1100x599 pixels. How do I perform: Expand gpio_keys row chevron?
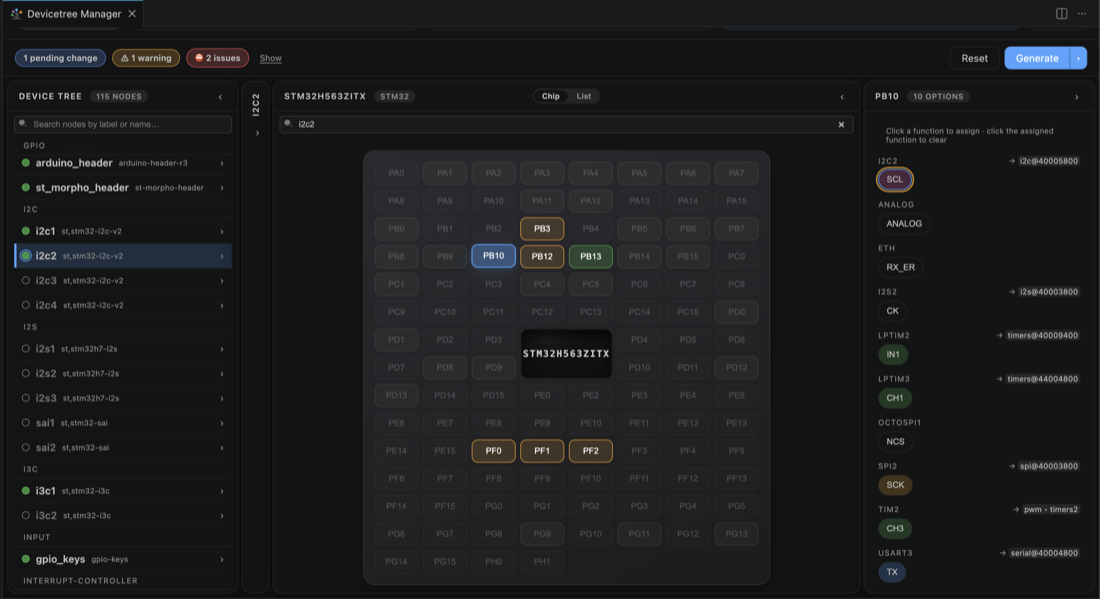pyautogui.click(x=222, y=560)
